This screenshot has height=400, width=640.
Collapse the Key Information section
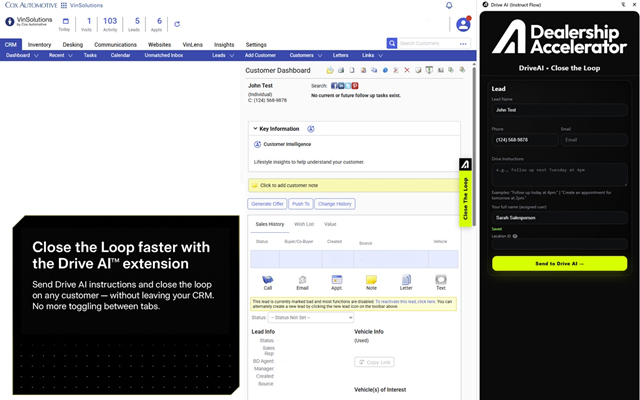(255, 129)
